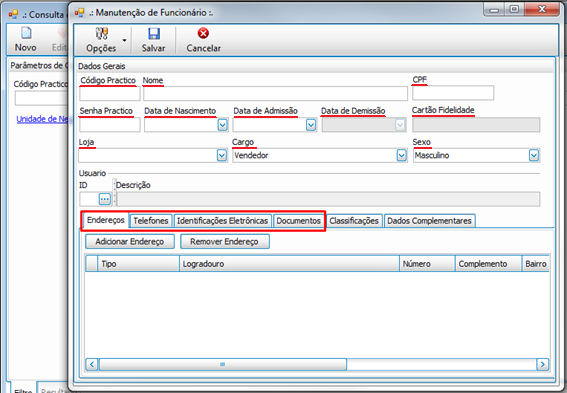Click the Bairro column header
This screenshot has width=567, height=393.
coord(536,264)
